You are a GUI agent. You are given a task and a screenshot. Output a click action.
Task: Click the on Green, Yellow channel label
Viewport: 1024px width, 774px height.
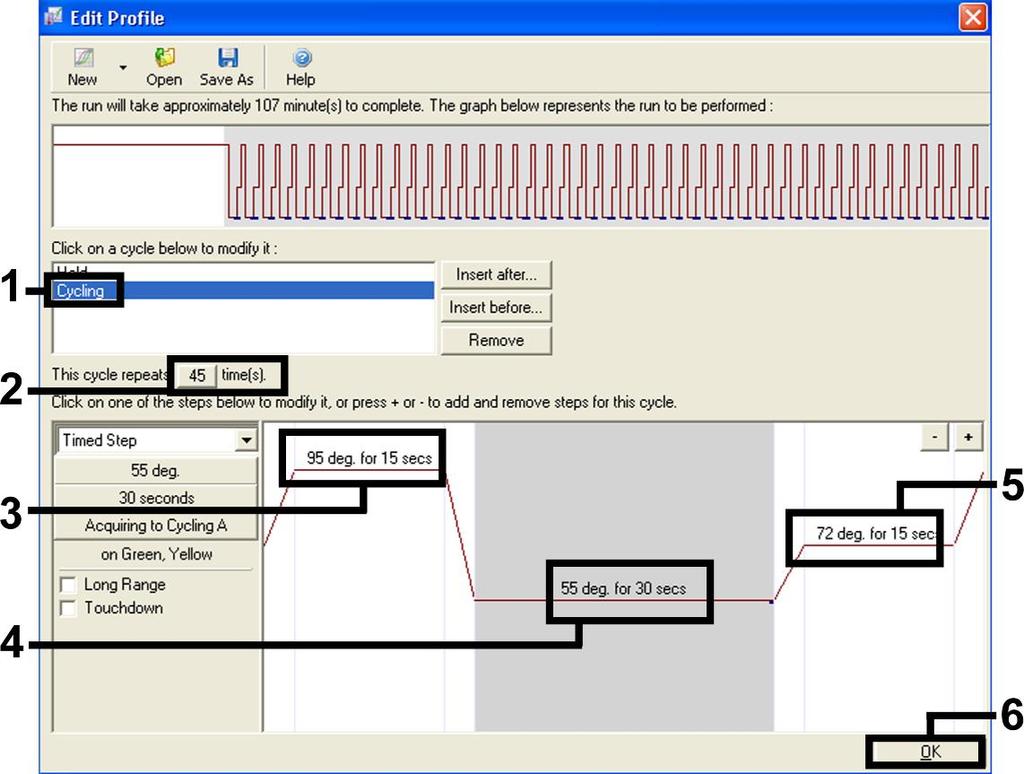click(156, 554)
